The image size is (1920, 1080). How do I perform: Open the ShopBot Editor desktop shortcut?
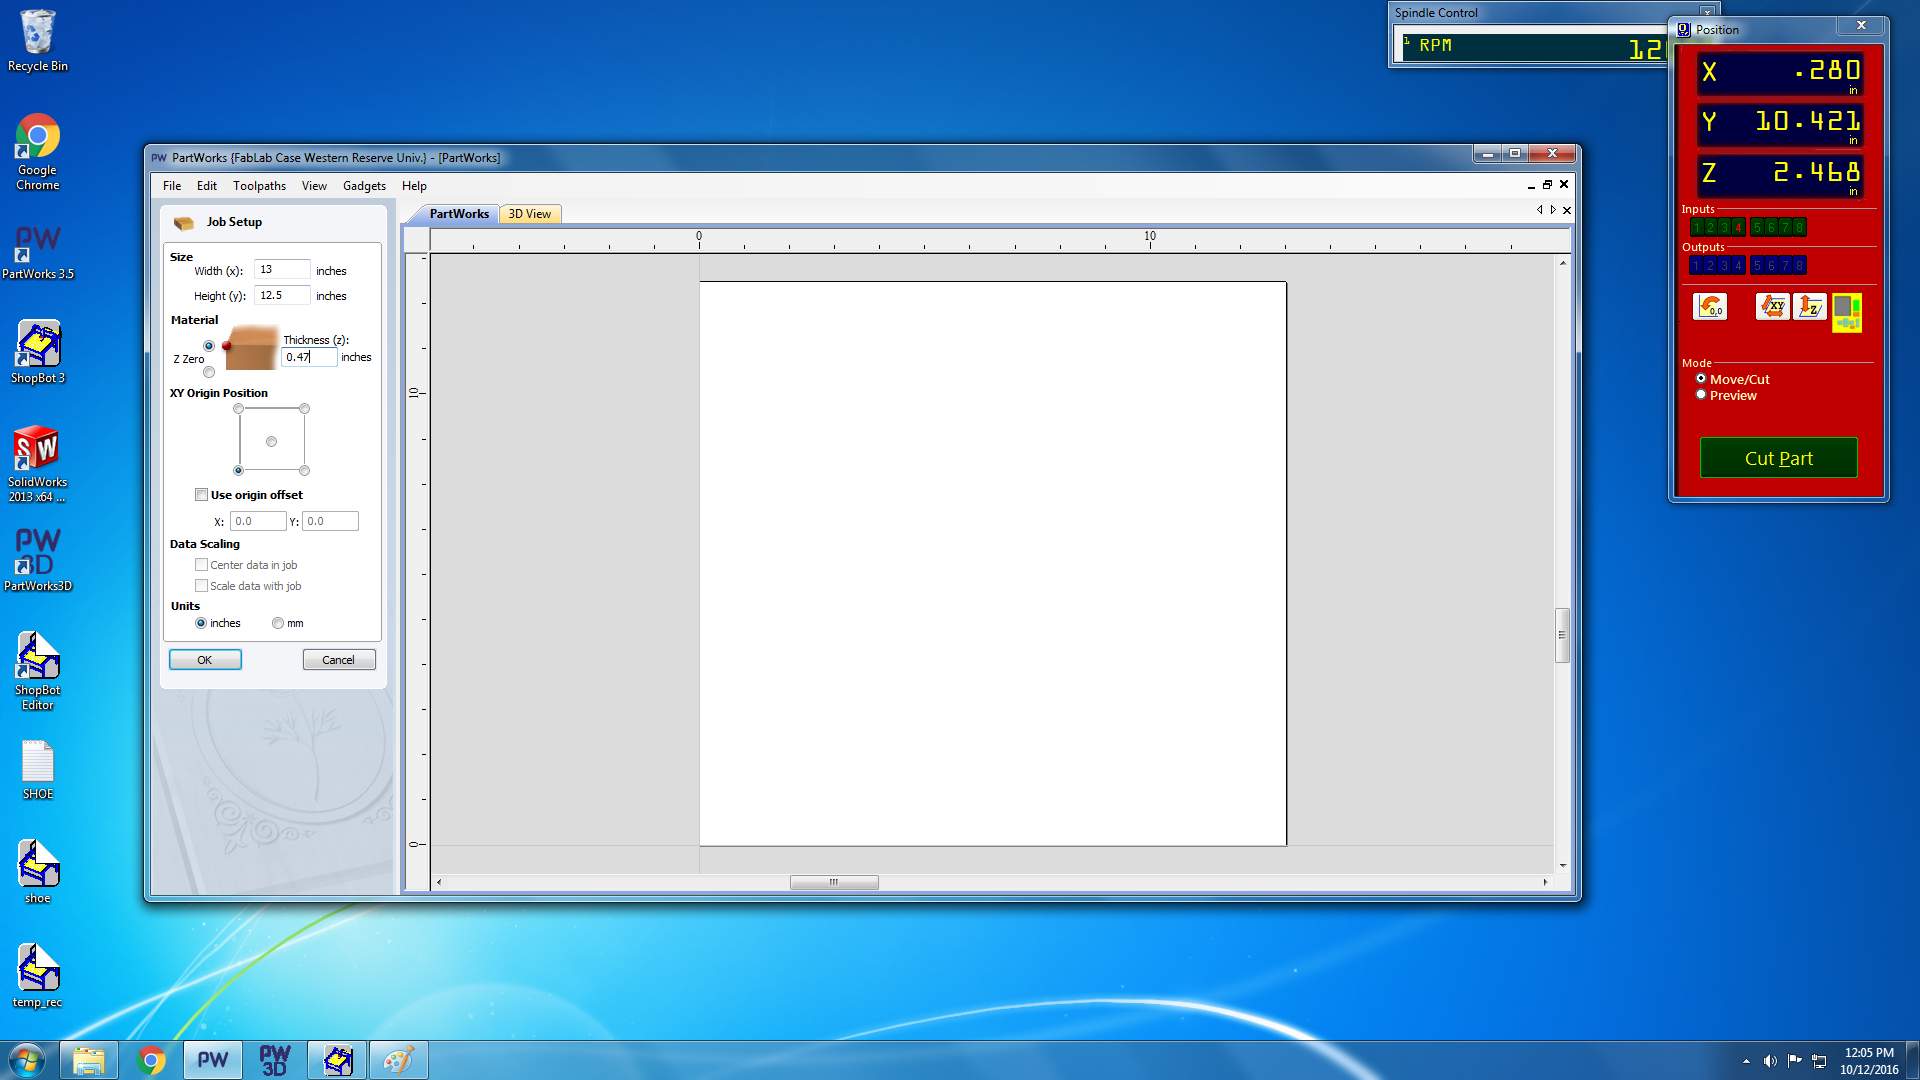pyautogui.click(x=38, y=671)
